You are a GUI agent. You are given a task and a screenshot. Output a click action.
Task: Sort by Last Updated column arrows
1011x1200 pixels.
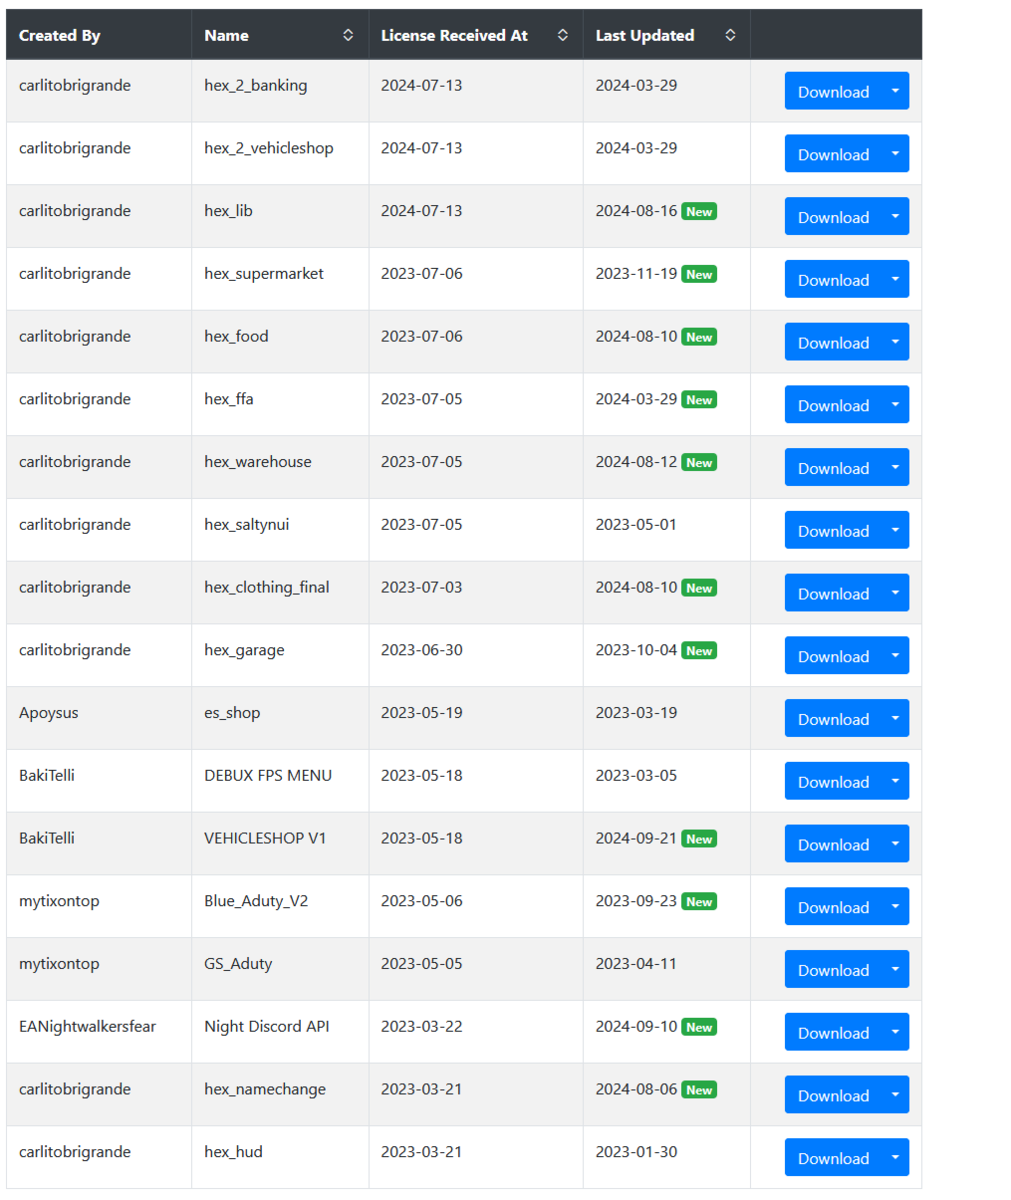(x=731, y=35)
